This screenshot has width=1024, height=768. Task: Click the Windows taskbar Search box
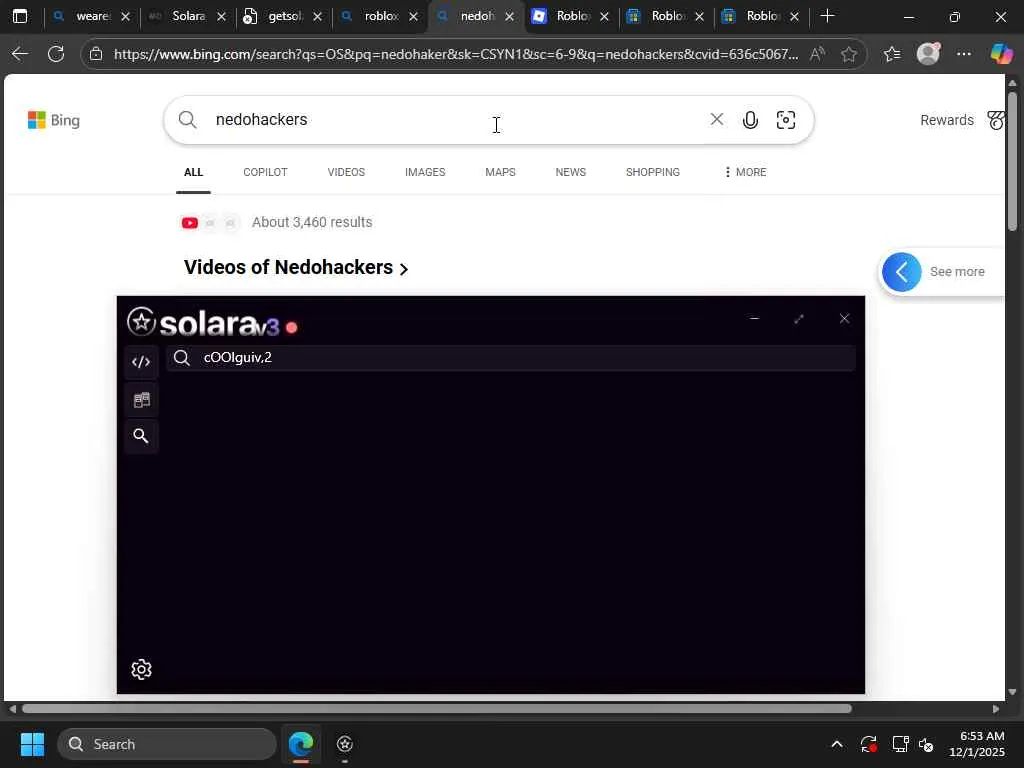pos(167,744)
